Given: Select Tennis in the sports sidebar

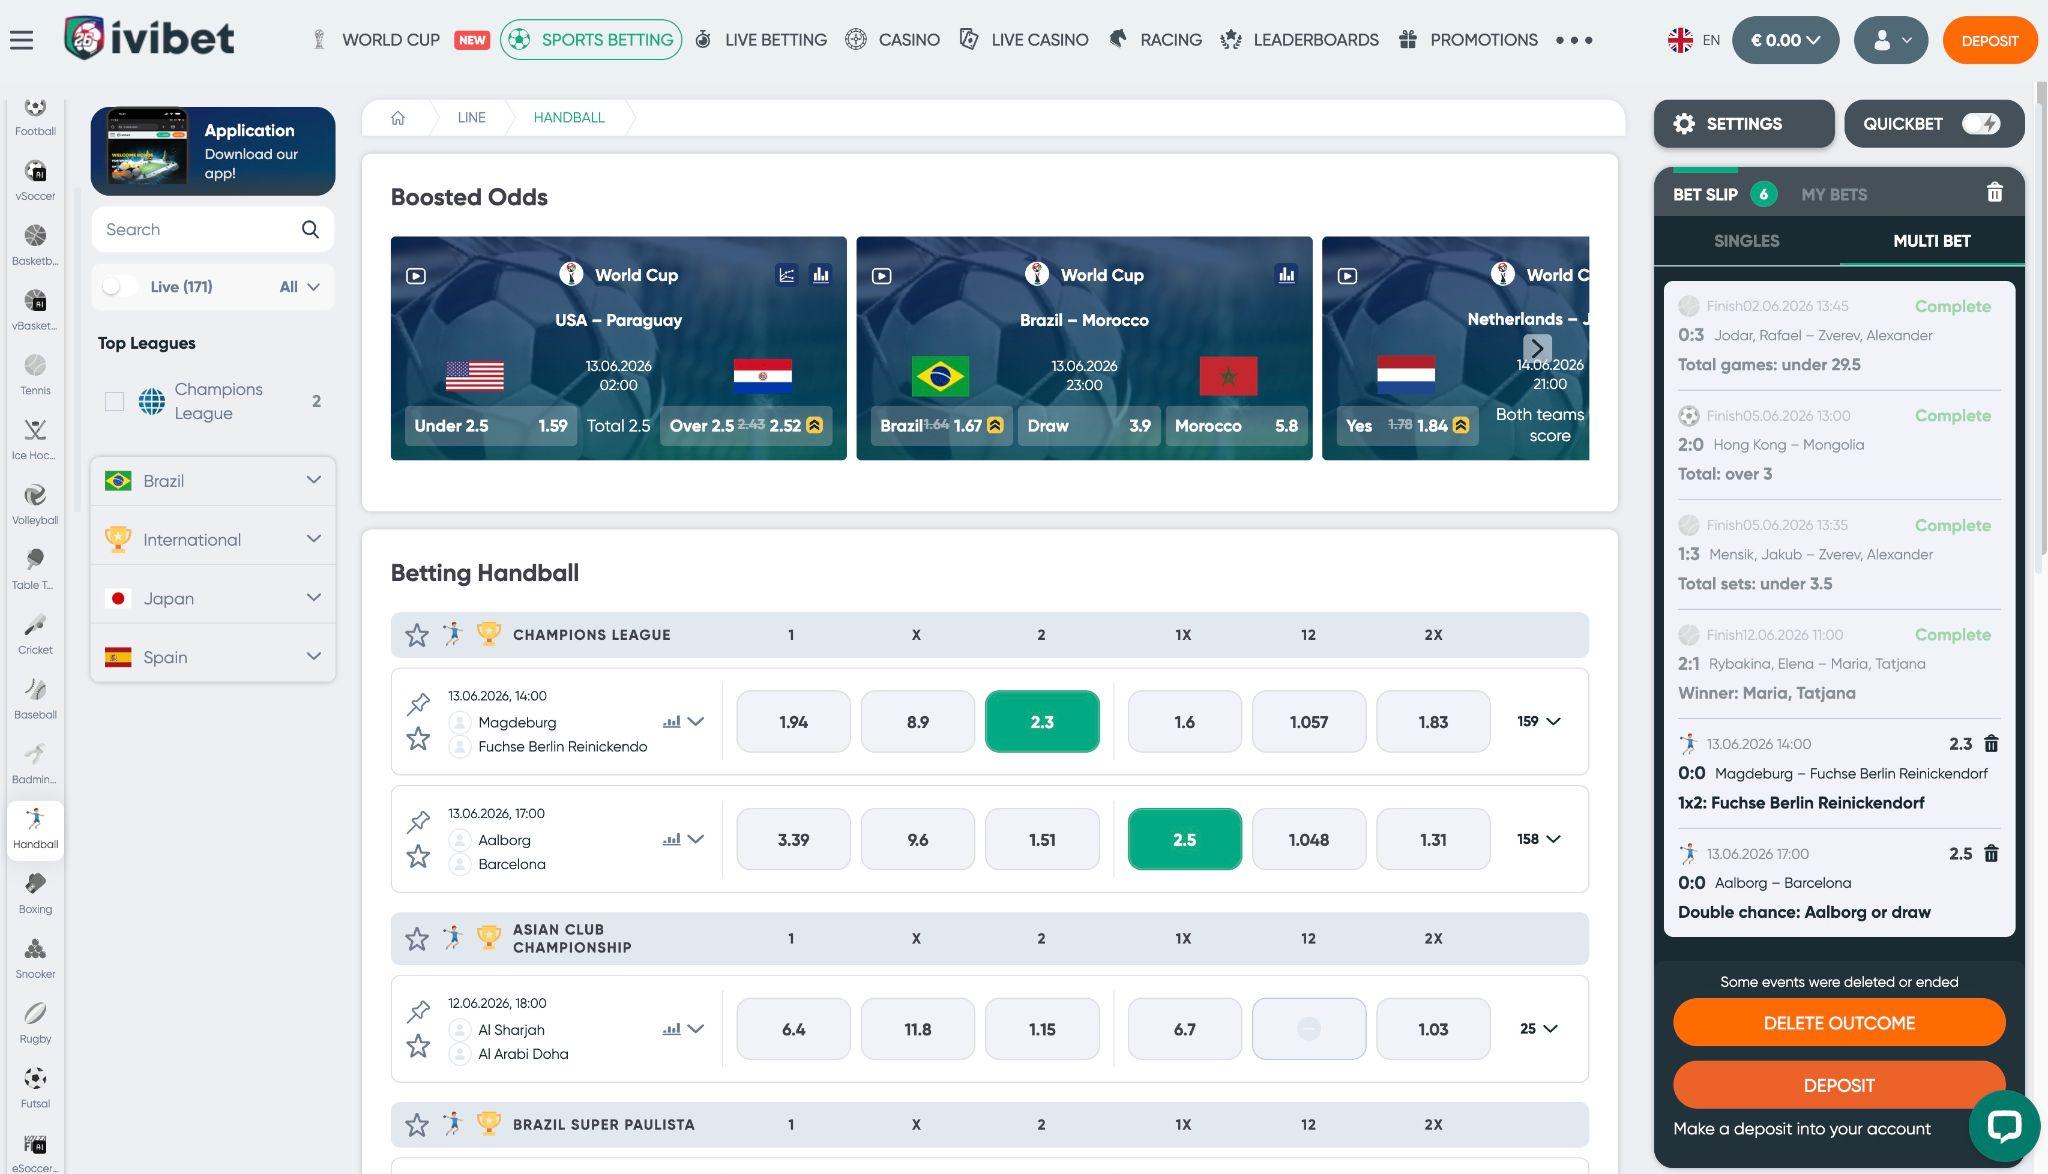Looking at the screenshot, I should (x=35, y=375).
